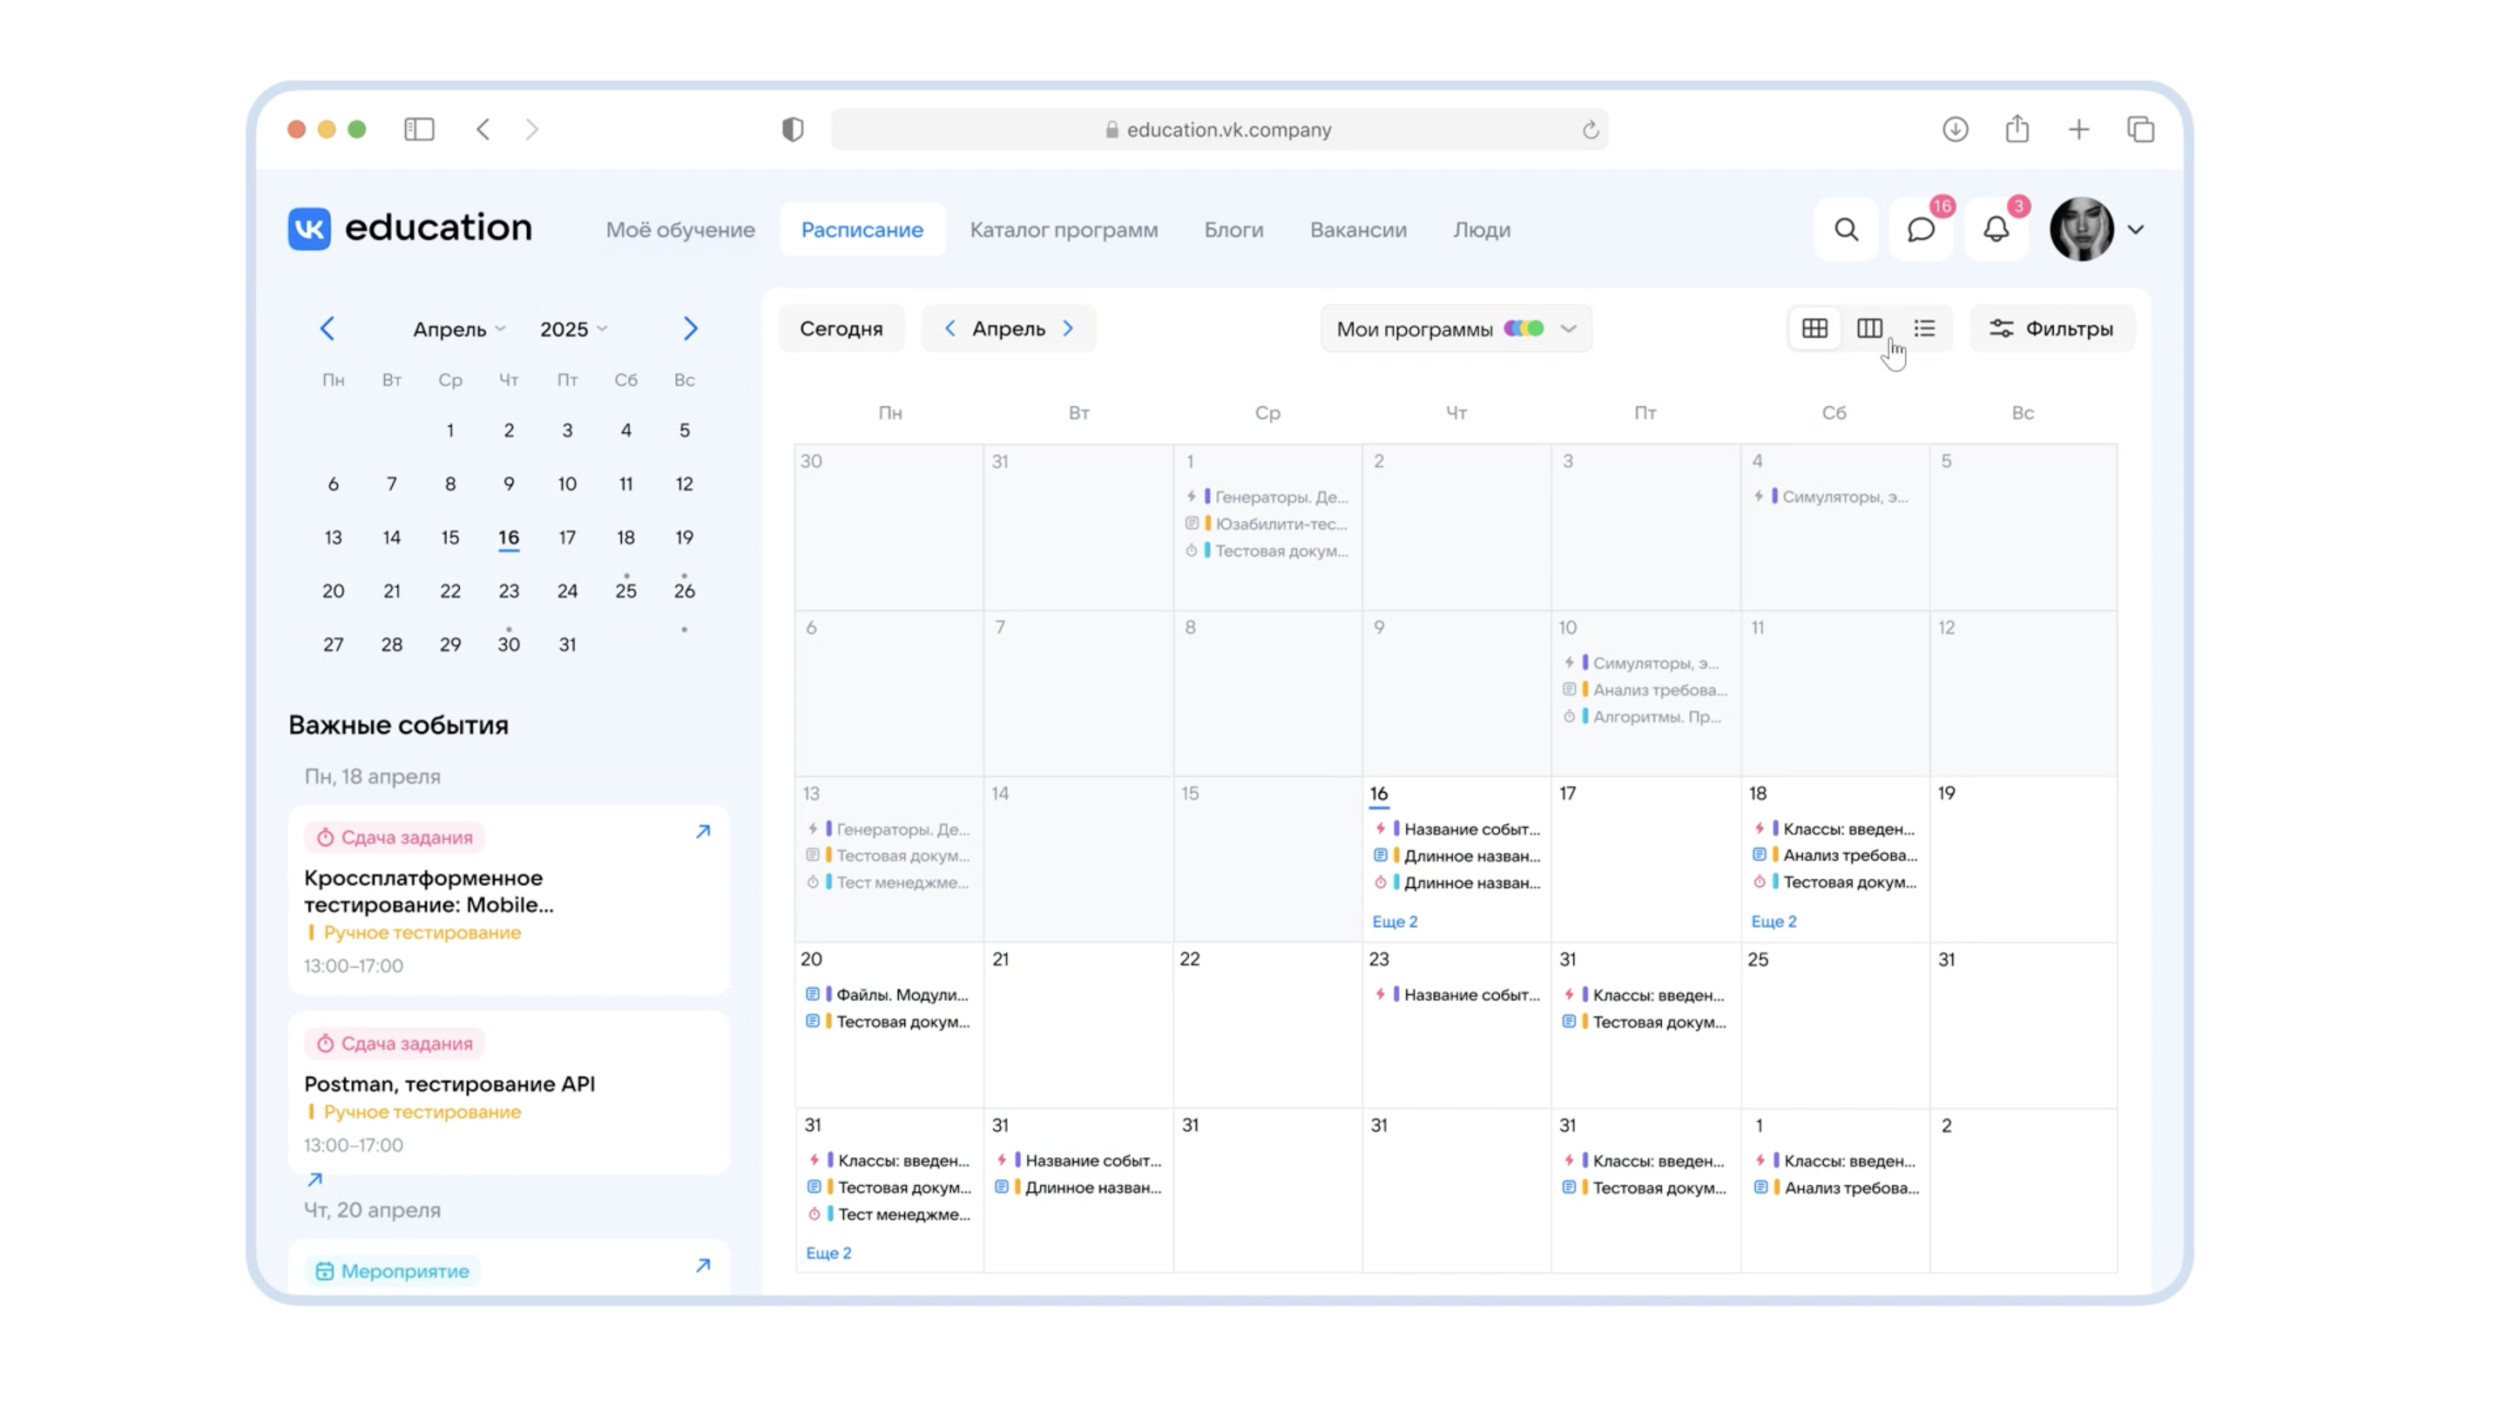Open the search icon in header
Image resolution: width=2500 pixels, height=1401 pixels.
tap(1846, 230)
